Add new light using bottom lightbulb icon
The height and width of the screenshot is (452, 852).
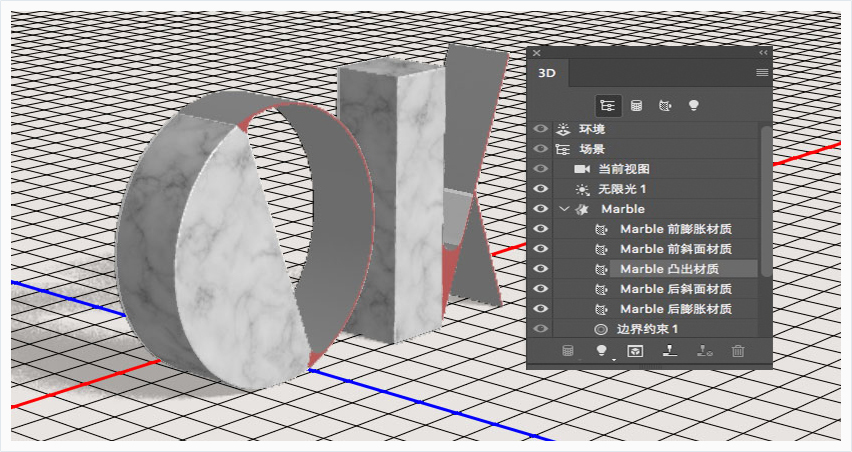coord(602,351)
